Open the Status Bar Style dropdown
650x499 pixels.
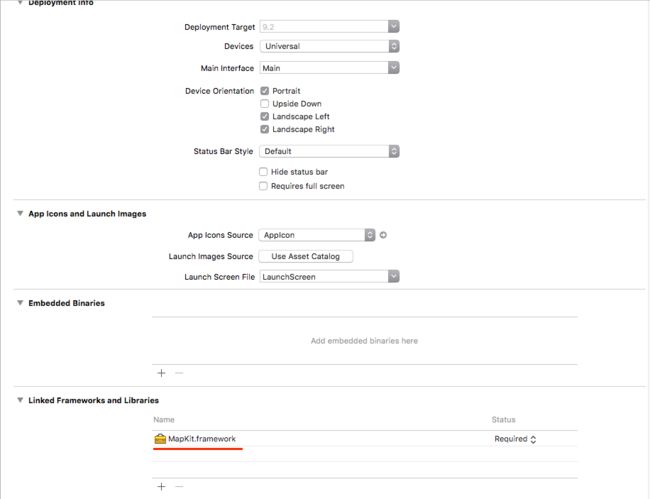(329, 151)
